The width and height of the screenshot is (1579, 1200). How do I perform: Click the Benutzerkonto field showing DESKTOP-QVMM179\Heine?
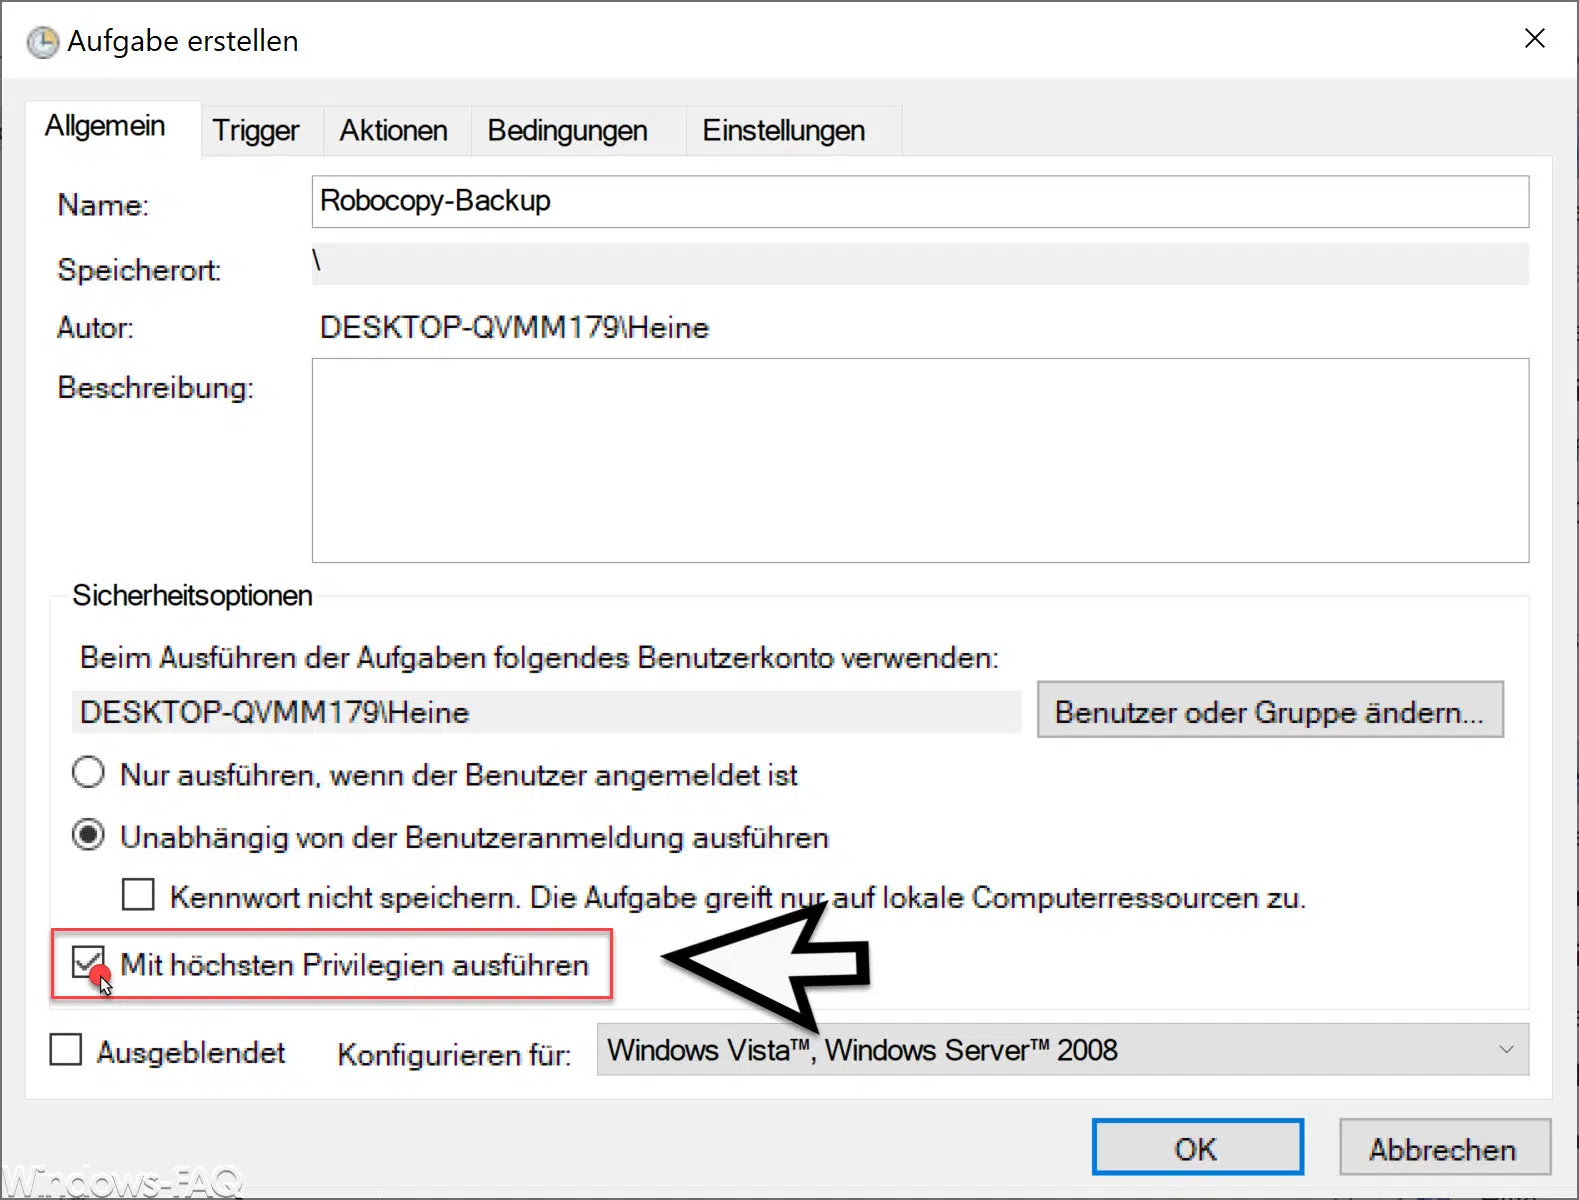pyautogui.click(x=546, y=712)
